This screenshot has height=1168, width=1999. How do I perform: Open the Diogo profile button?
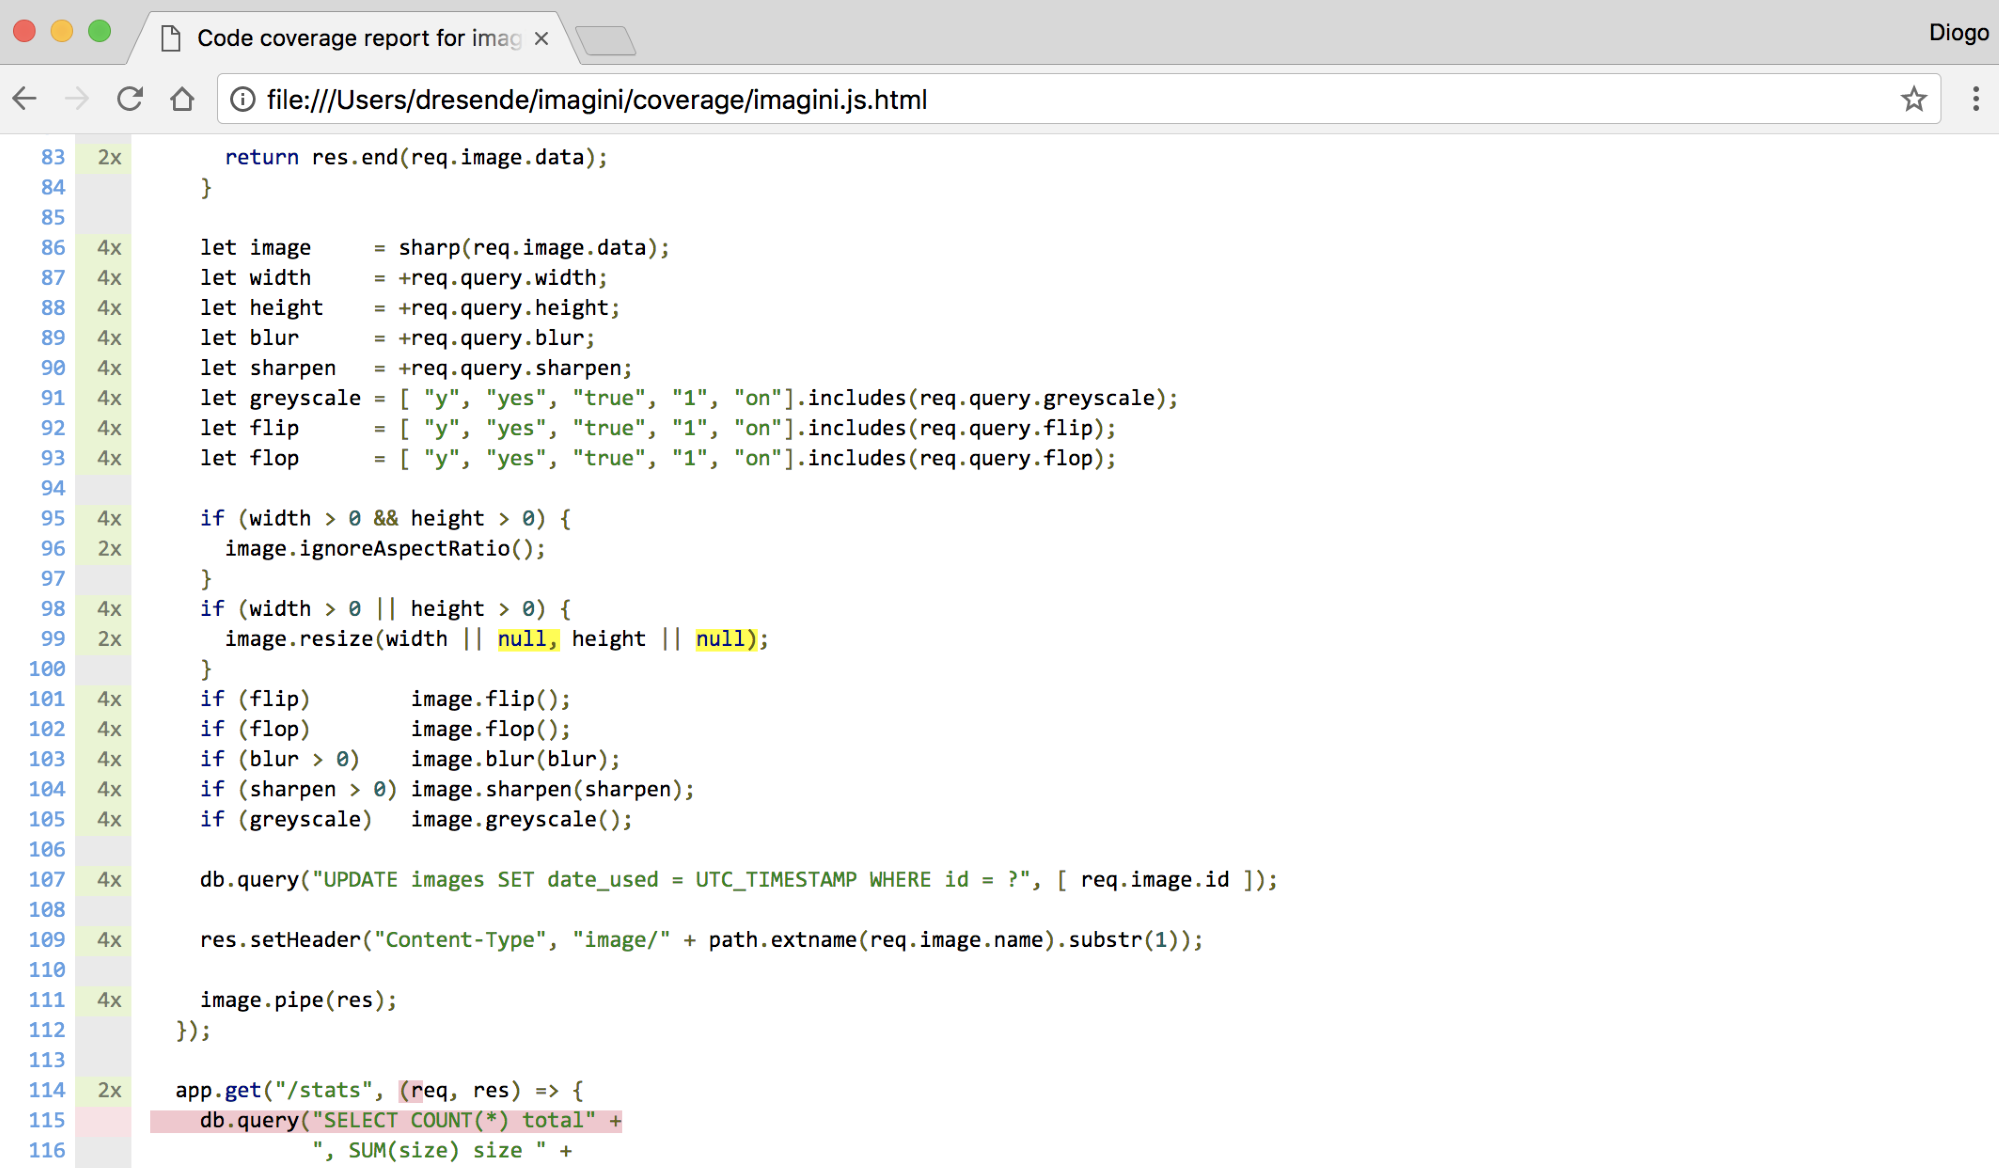1957,33
